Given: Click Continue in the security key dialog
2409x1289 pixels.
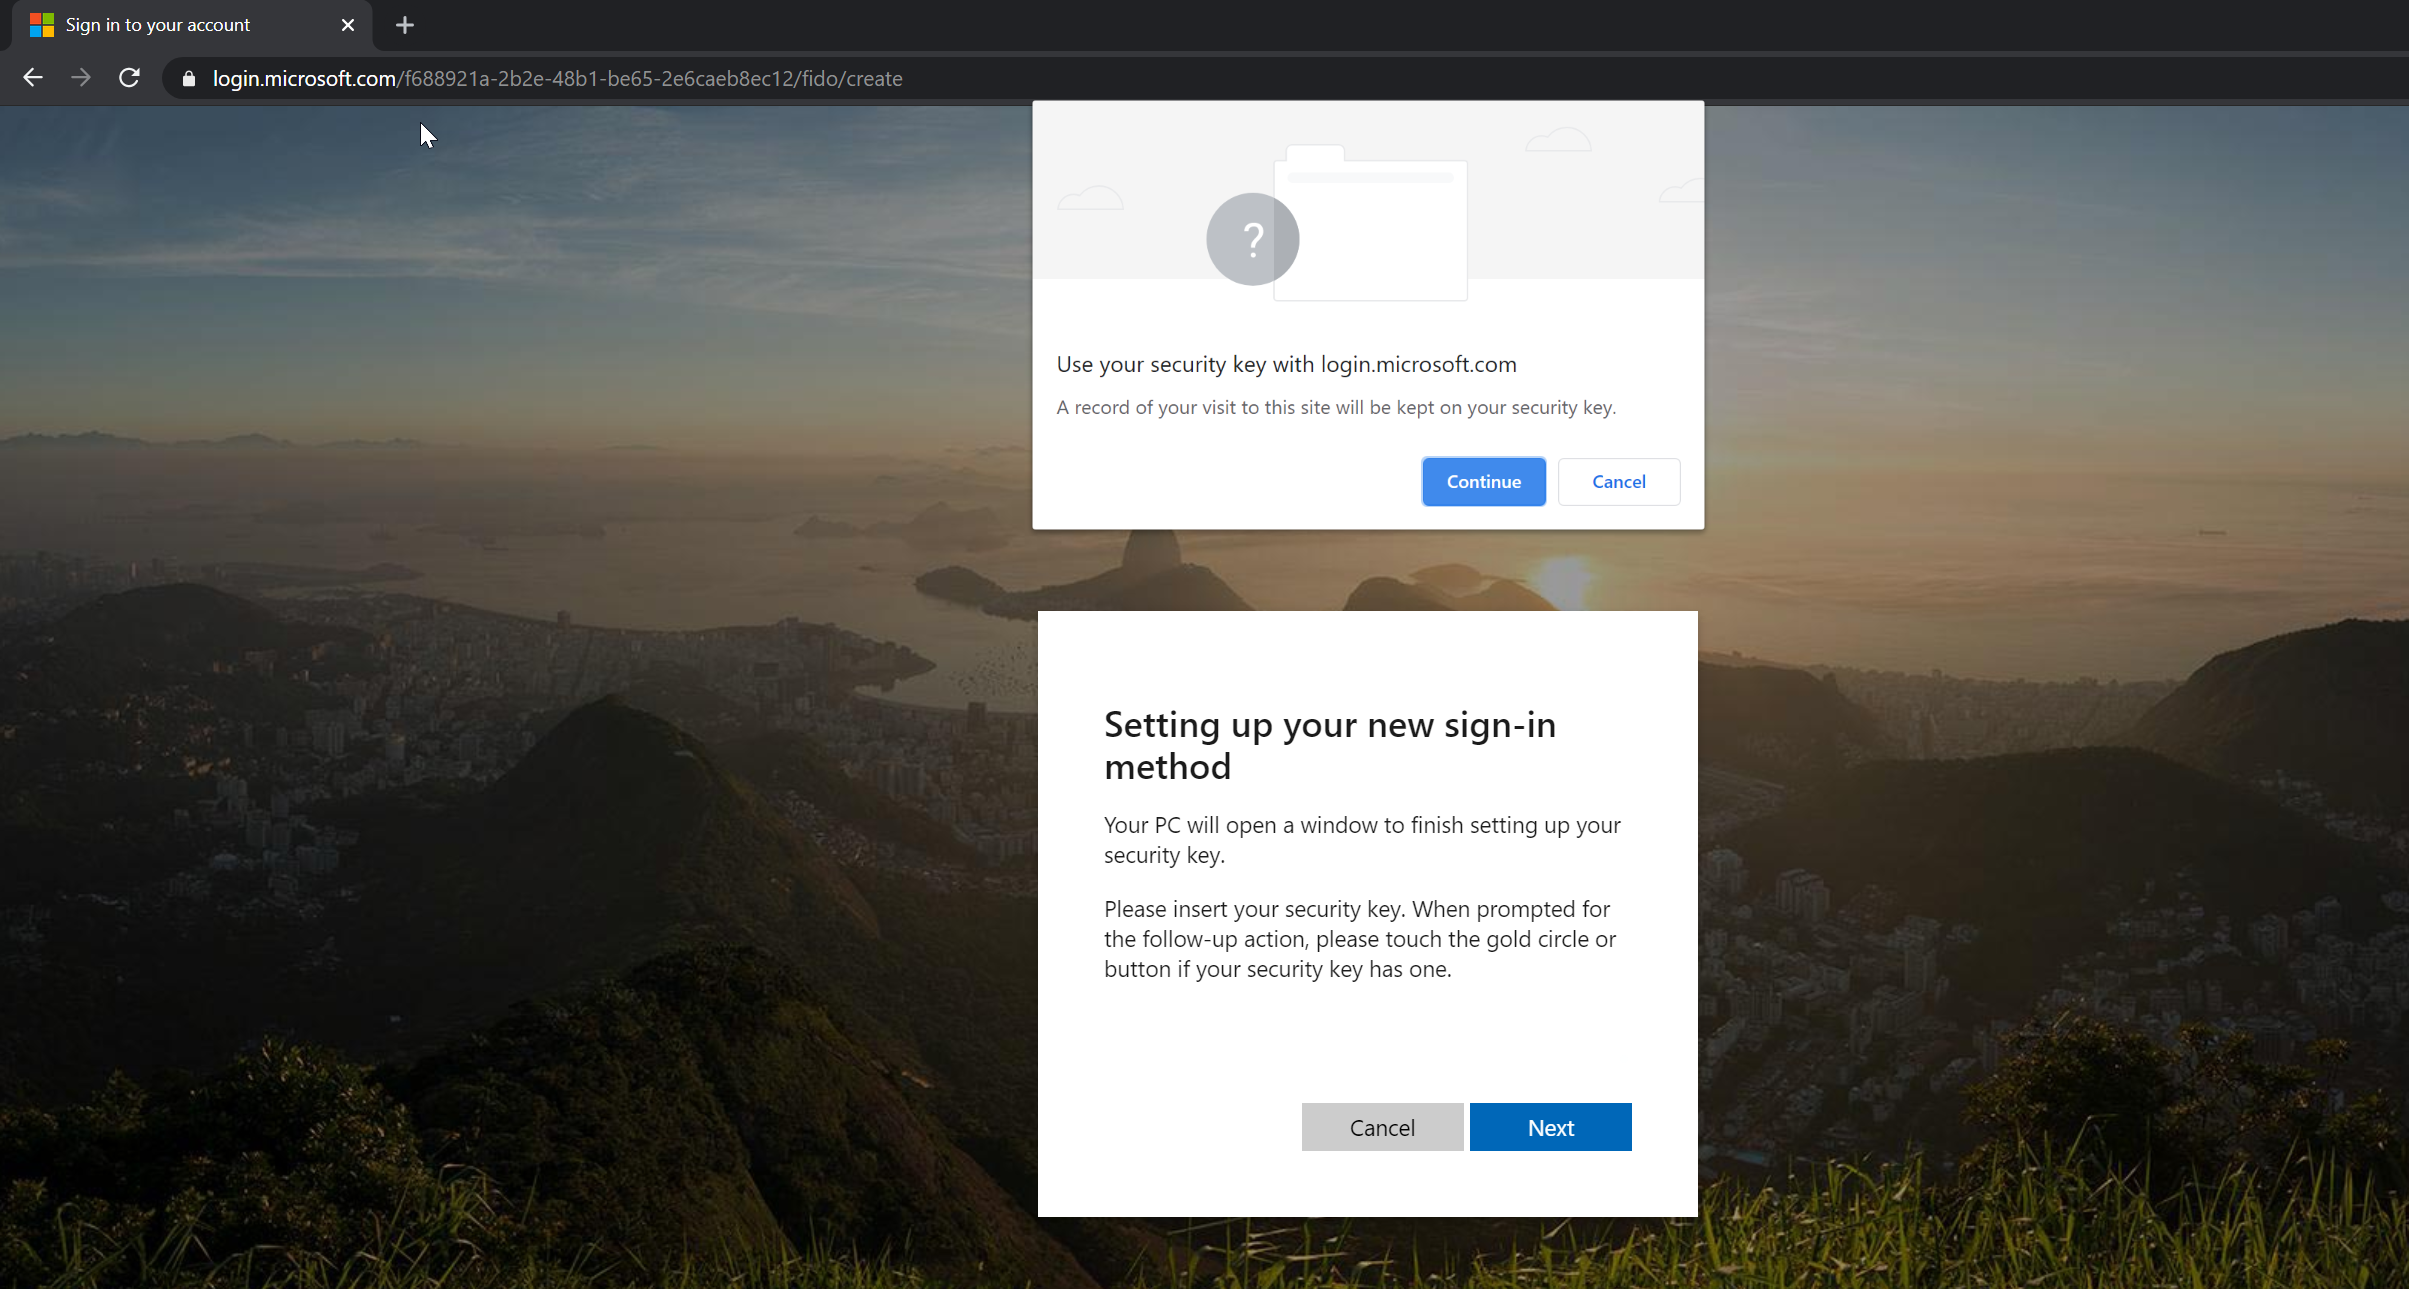Looking at the screenshot, I should pos(1484,481).
